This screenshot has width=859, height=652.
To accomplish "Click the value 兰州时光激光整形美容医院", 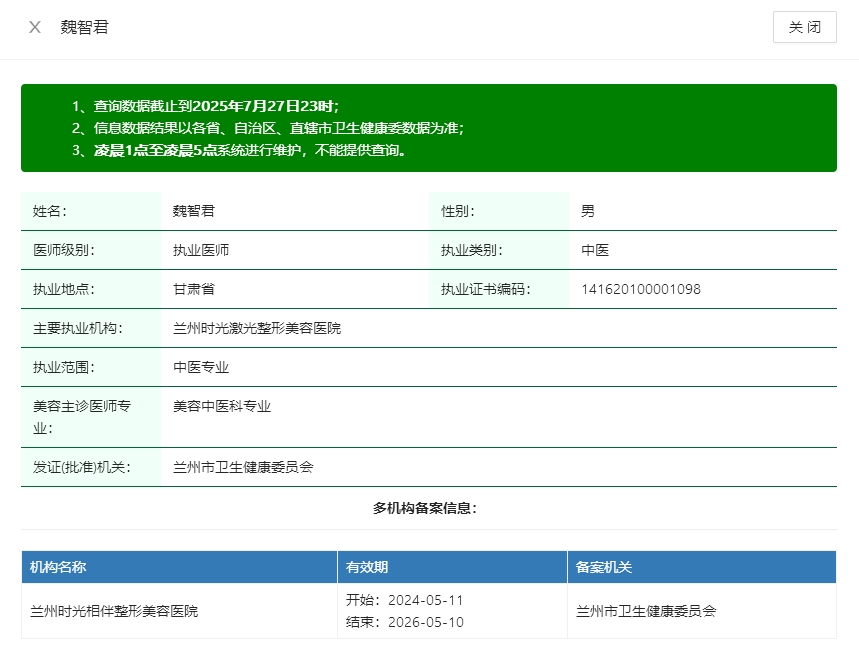I will point(257,328).
